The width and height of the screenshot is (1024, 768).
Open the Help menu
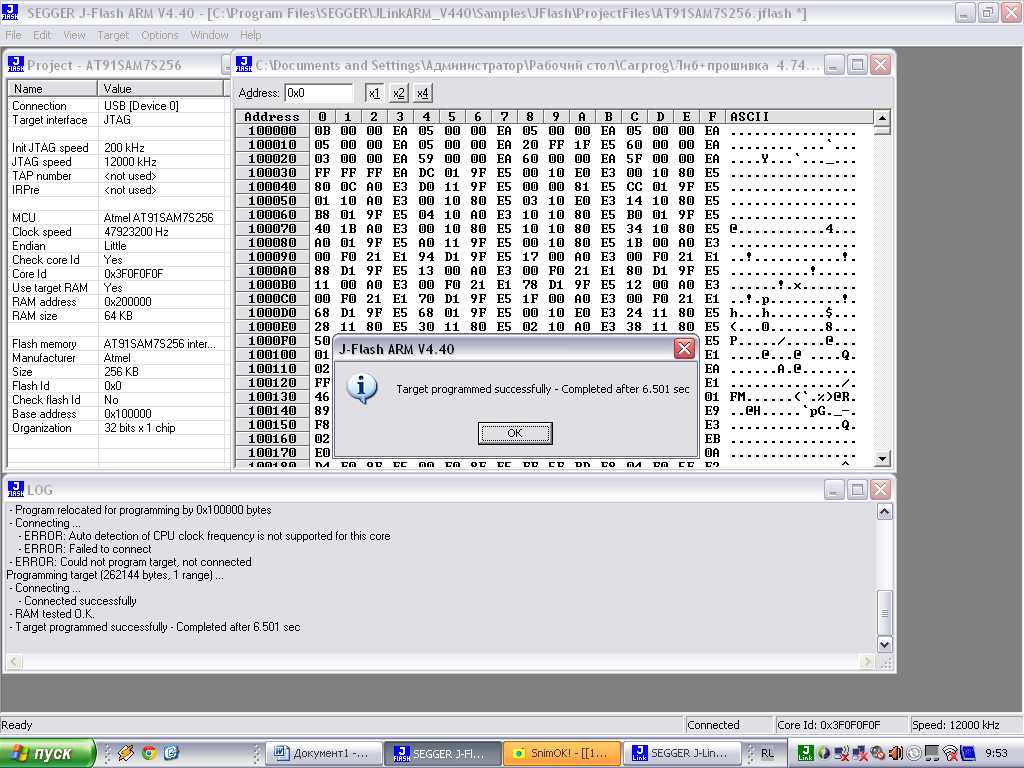tap(250, 35)
